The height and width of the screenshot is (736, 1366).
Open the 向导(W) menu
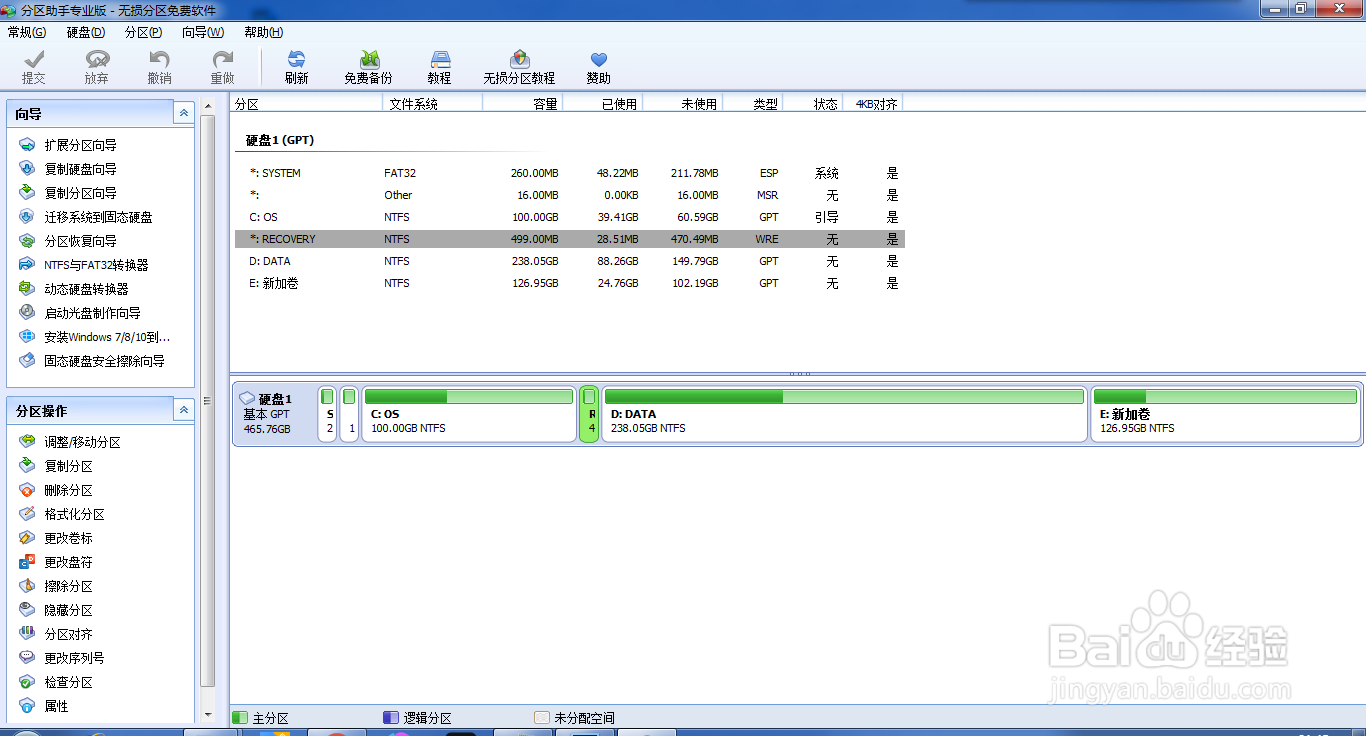203,32
